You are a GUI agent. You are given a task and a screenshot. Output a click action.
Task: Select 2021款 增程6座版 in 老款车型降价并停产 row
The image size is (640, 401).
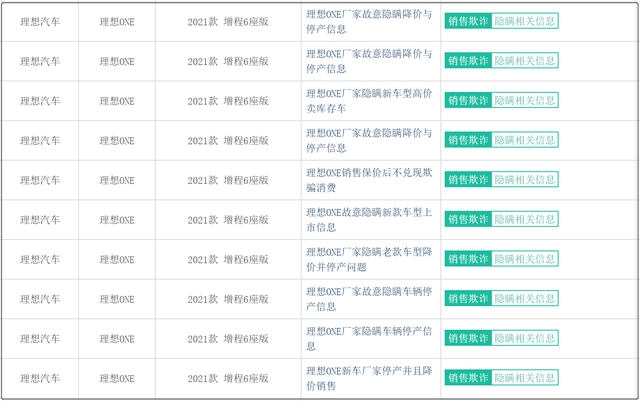click(228, 259)
